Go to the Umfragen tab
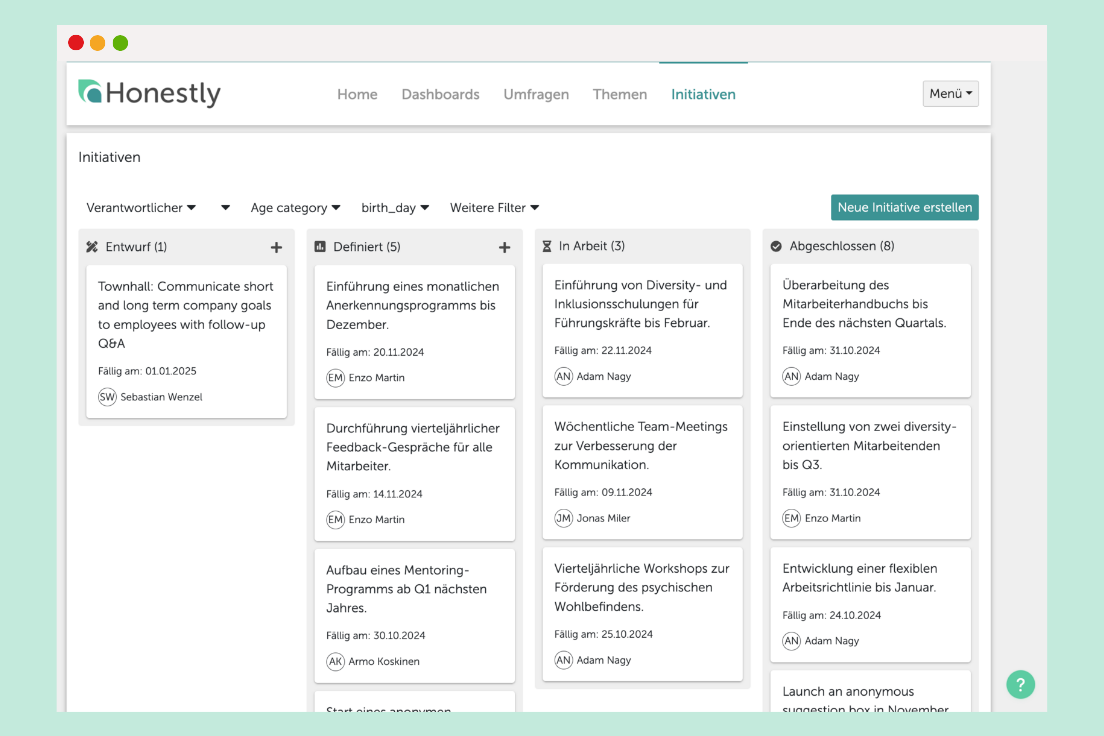Viewport: 1104px width, 736px height. [536, 95]
